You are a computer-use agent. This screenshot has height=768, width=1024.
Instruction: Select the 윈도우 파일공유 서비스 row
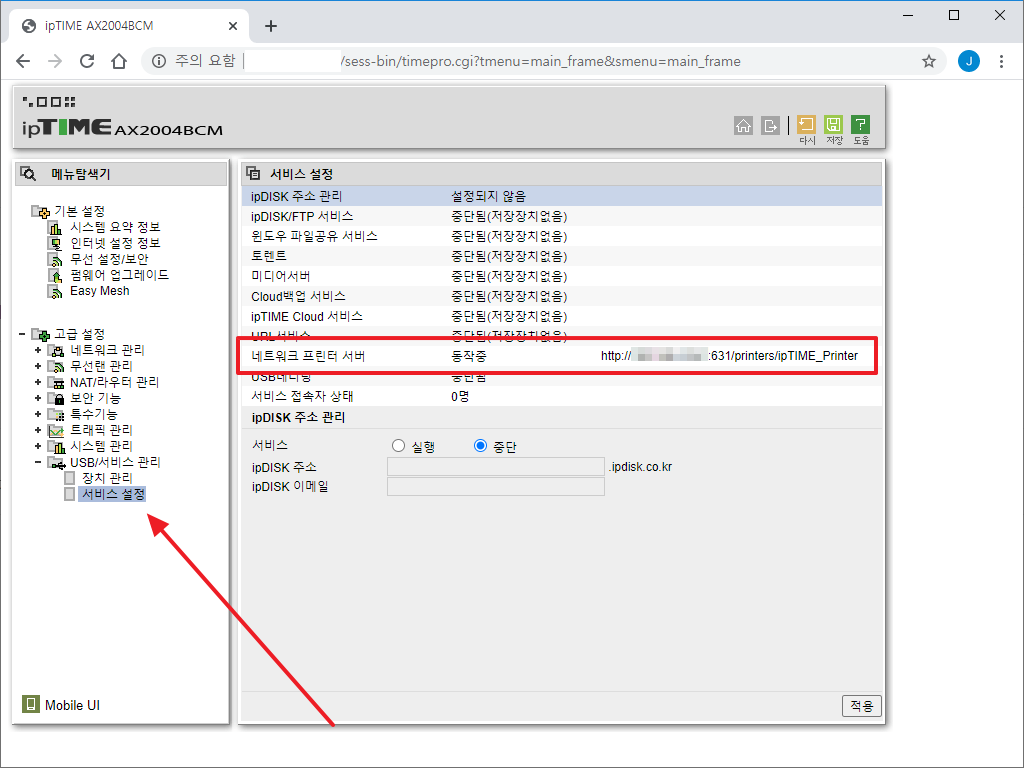[562, 236]
